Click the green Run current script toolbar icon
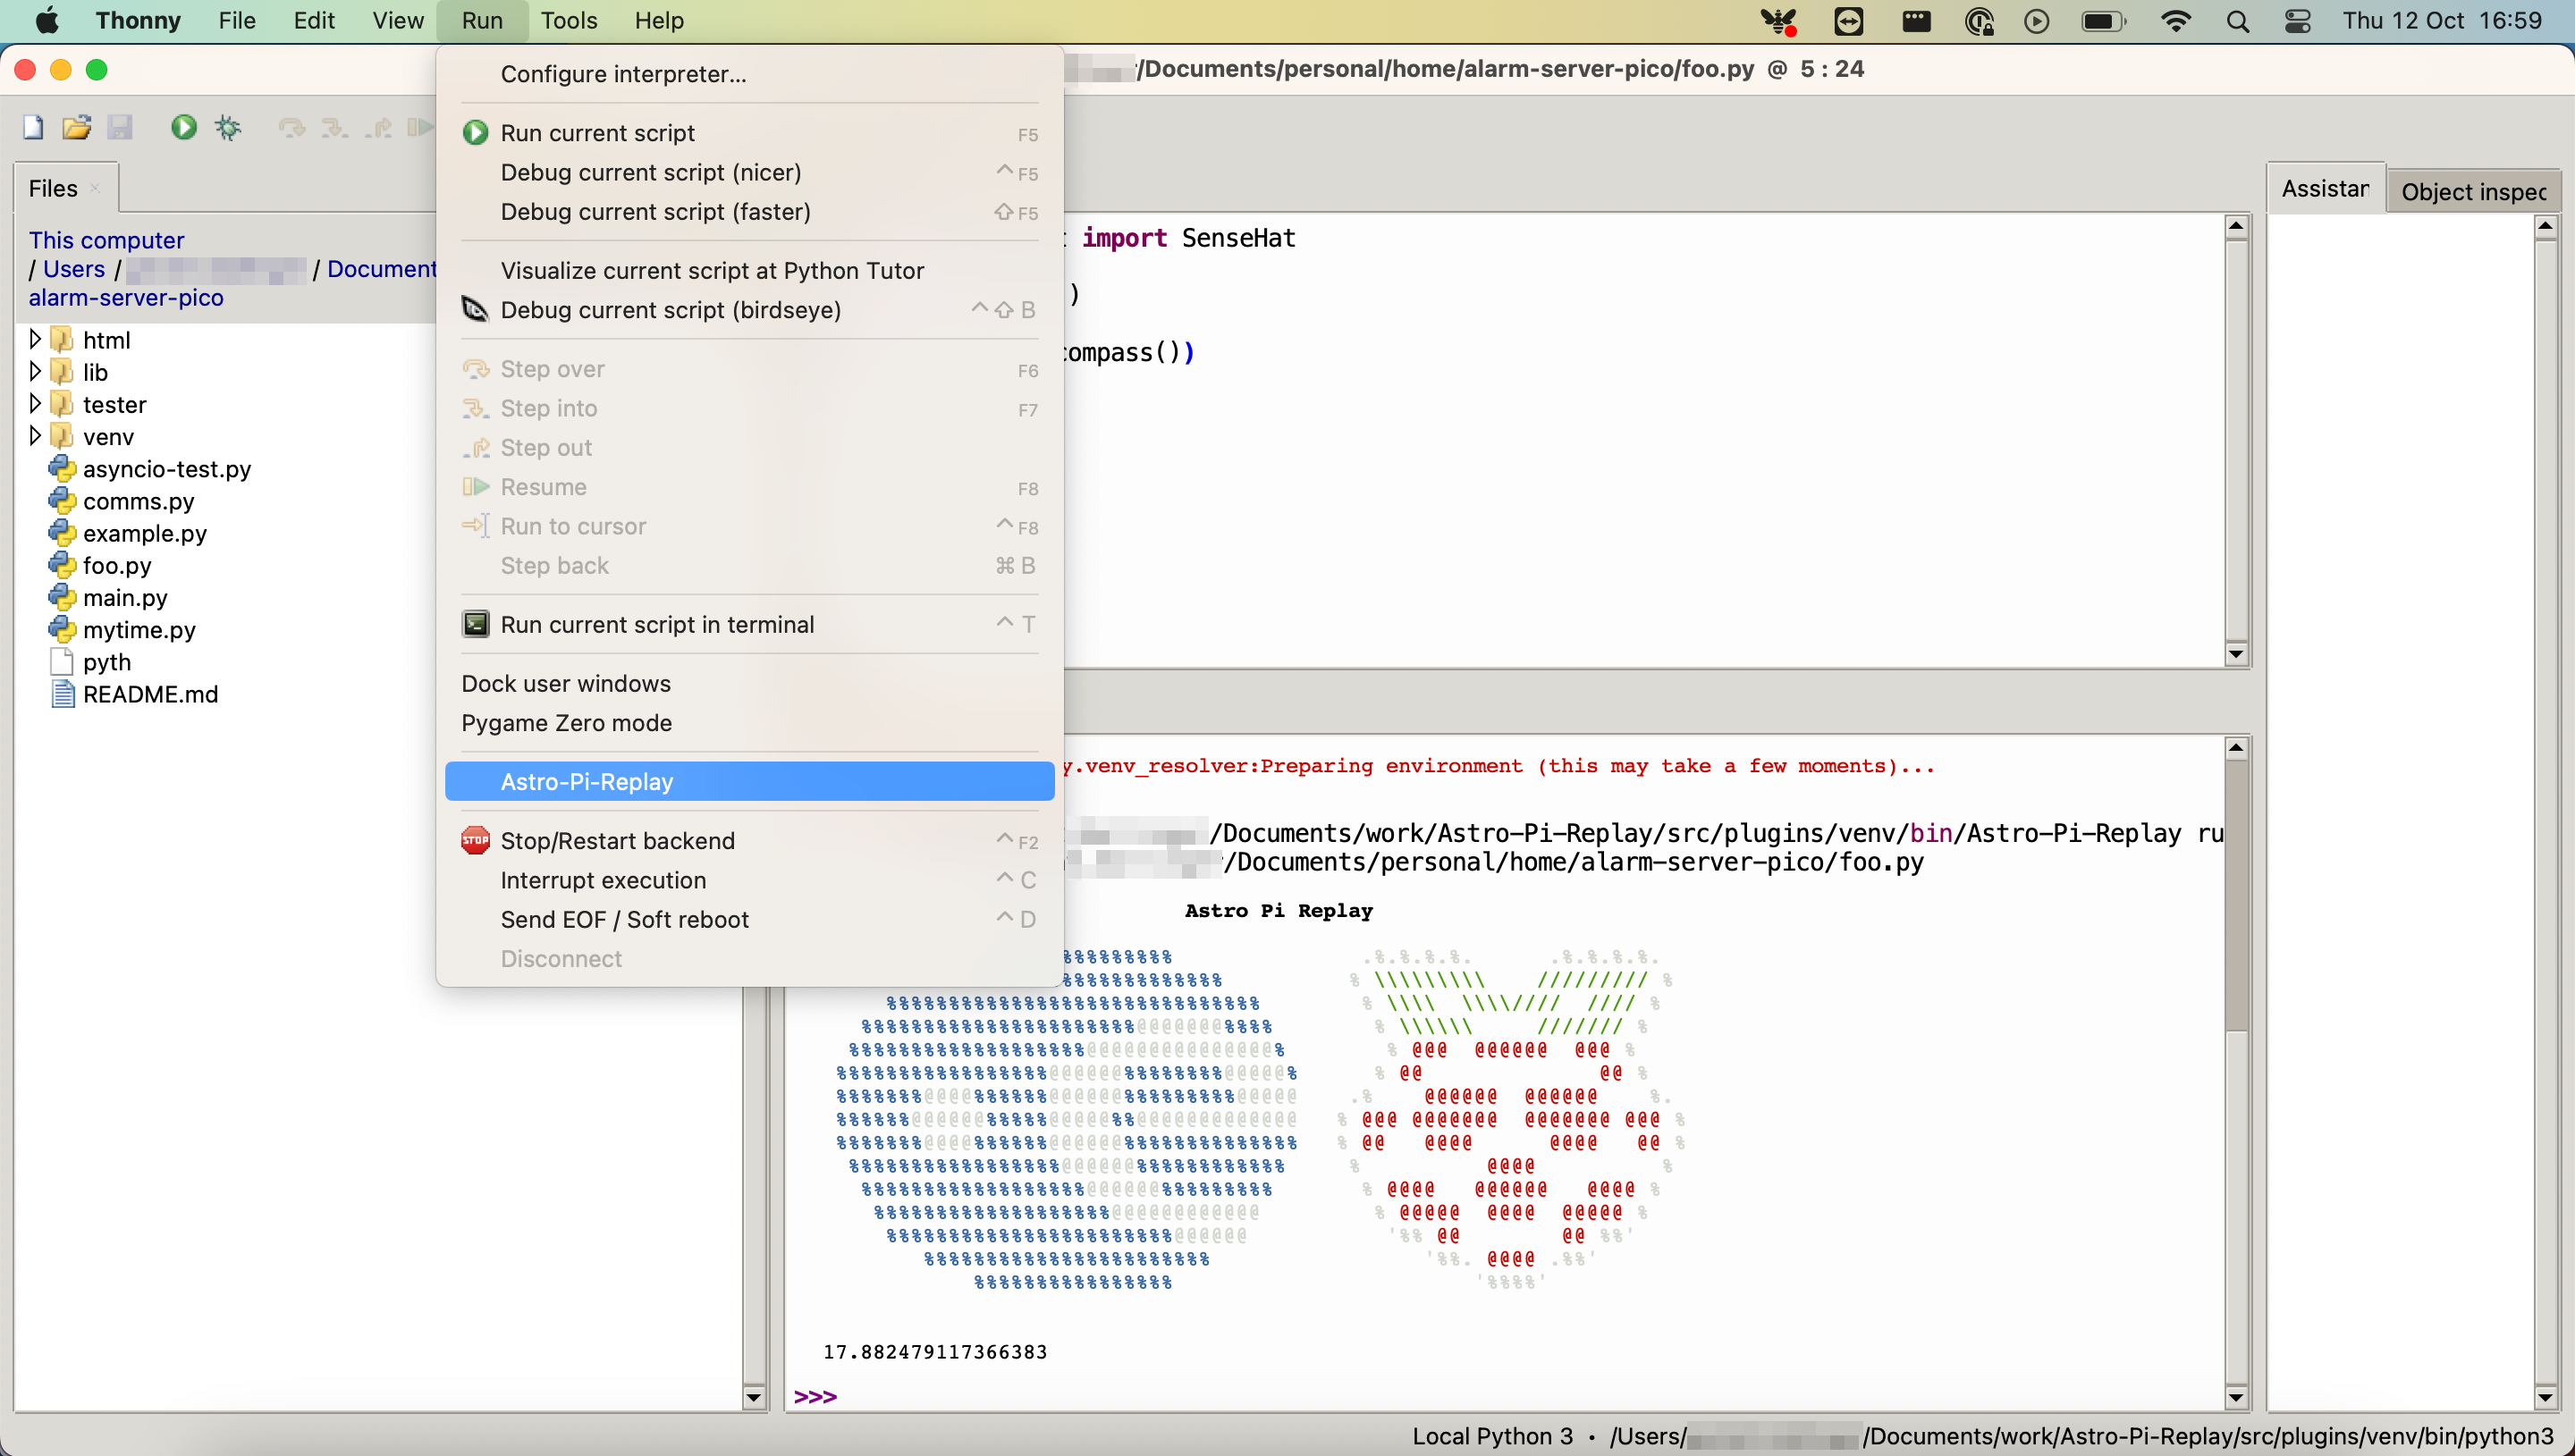The width and height of the screenshot is (2575, 1456). pyautogui.click(x=183, y=127)
